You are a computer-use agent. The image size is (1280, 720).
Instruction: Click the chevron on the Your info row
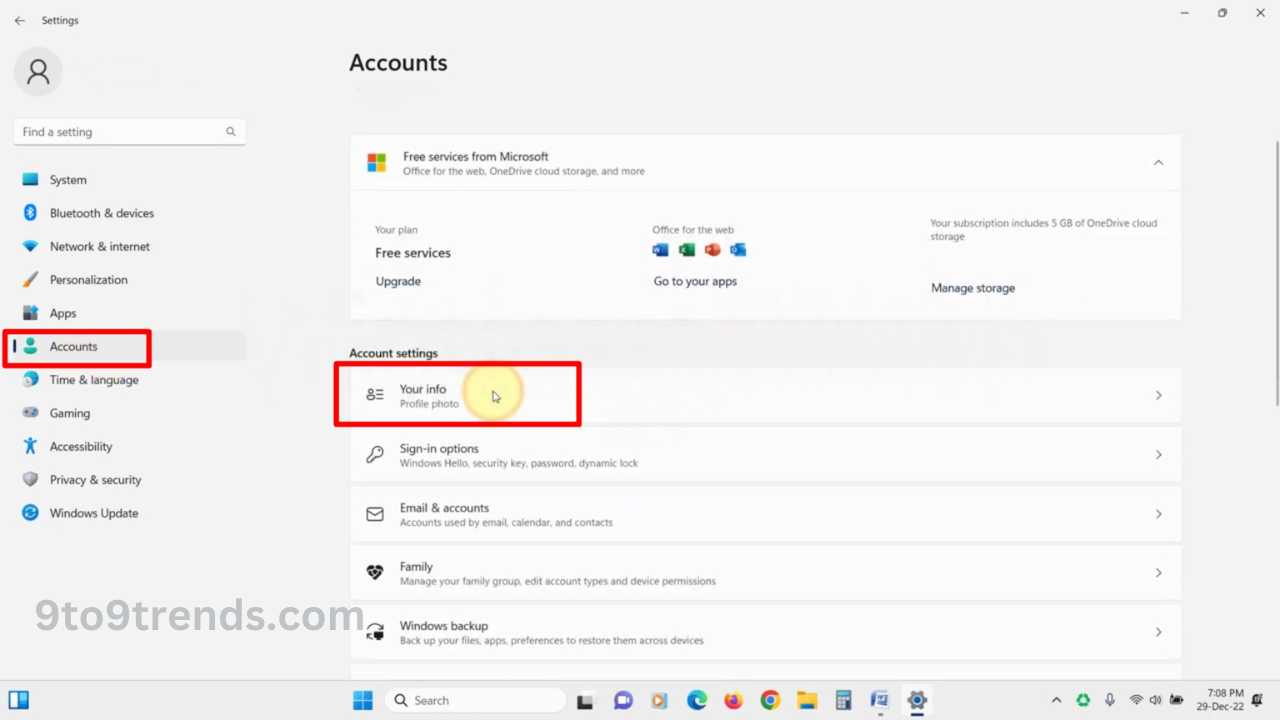[x=1158, y=395]
